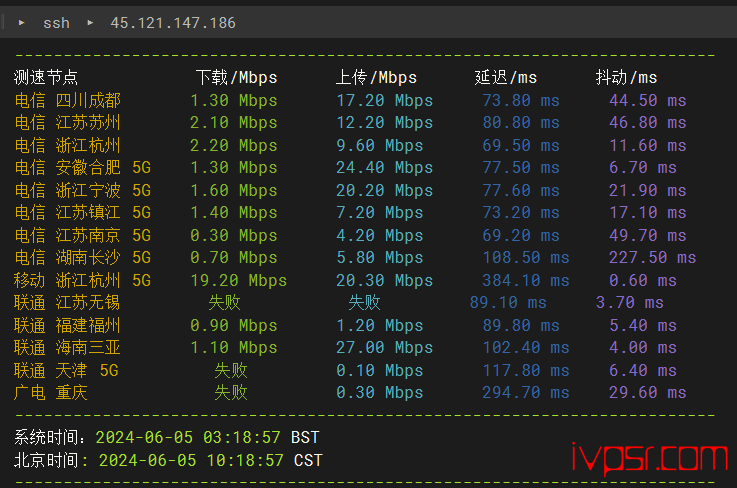Select the 电信 江苏南京 5G node

point(83,235)
